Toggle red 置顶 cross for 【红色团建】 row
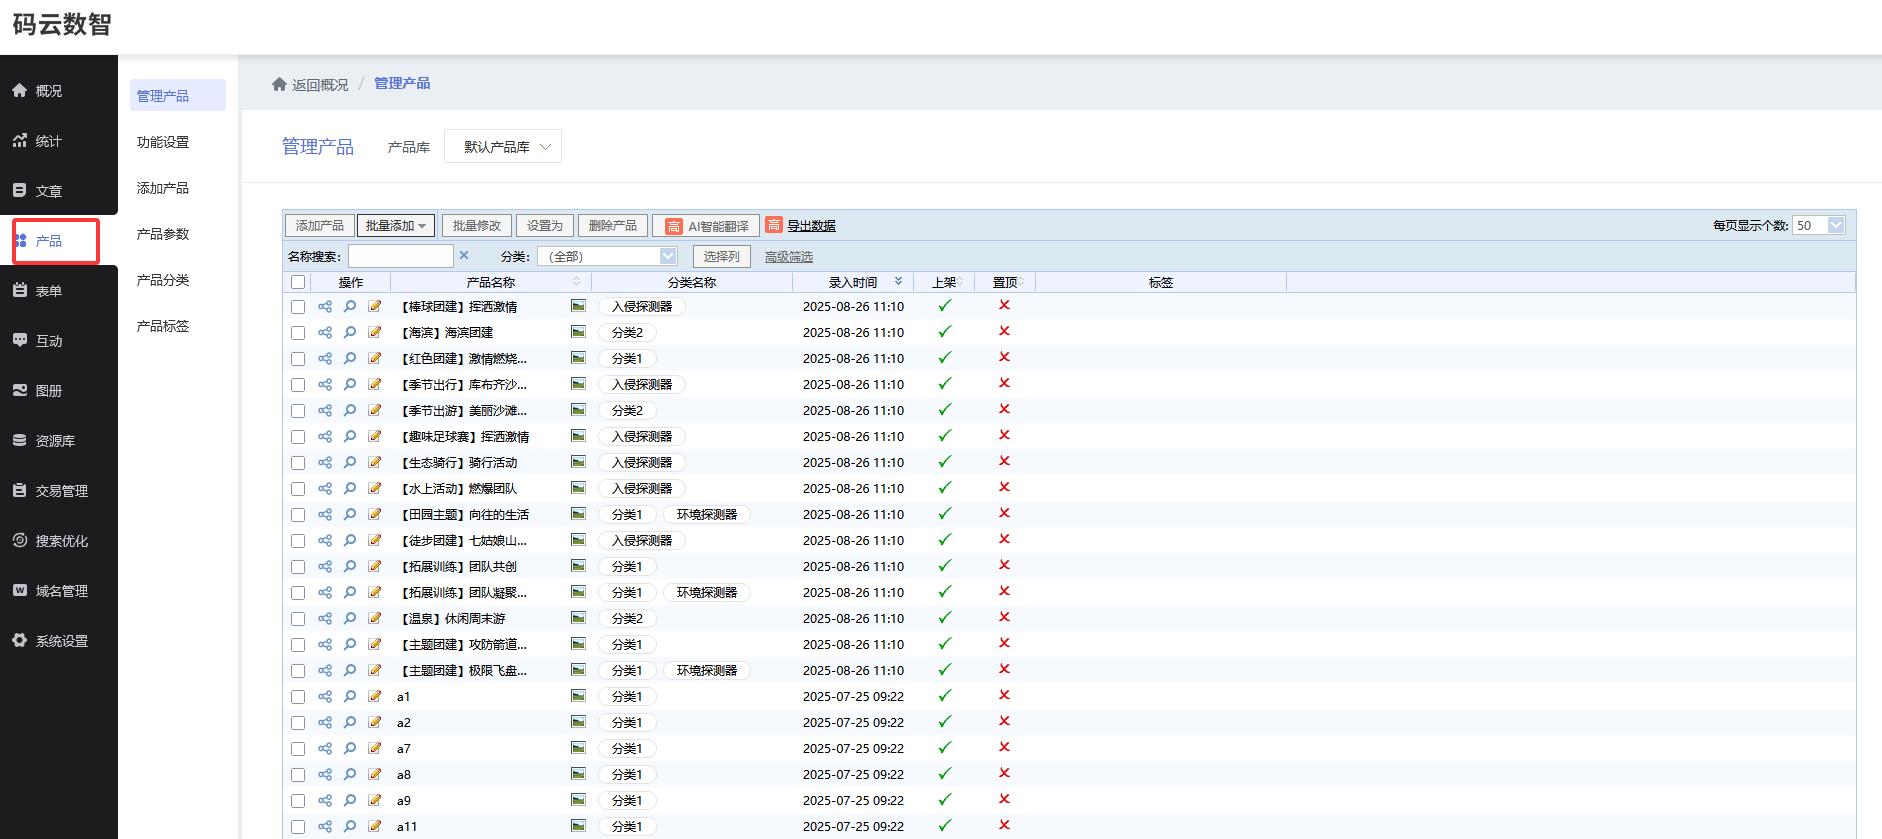 click(x=1004, y=357)
